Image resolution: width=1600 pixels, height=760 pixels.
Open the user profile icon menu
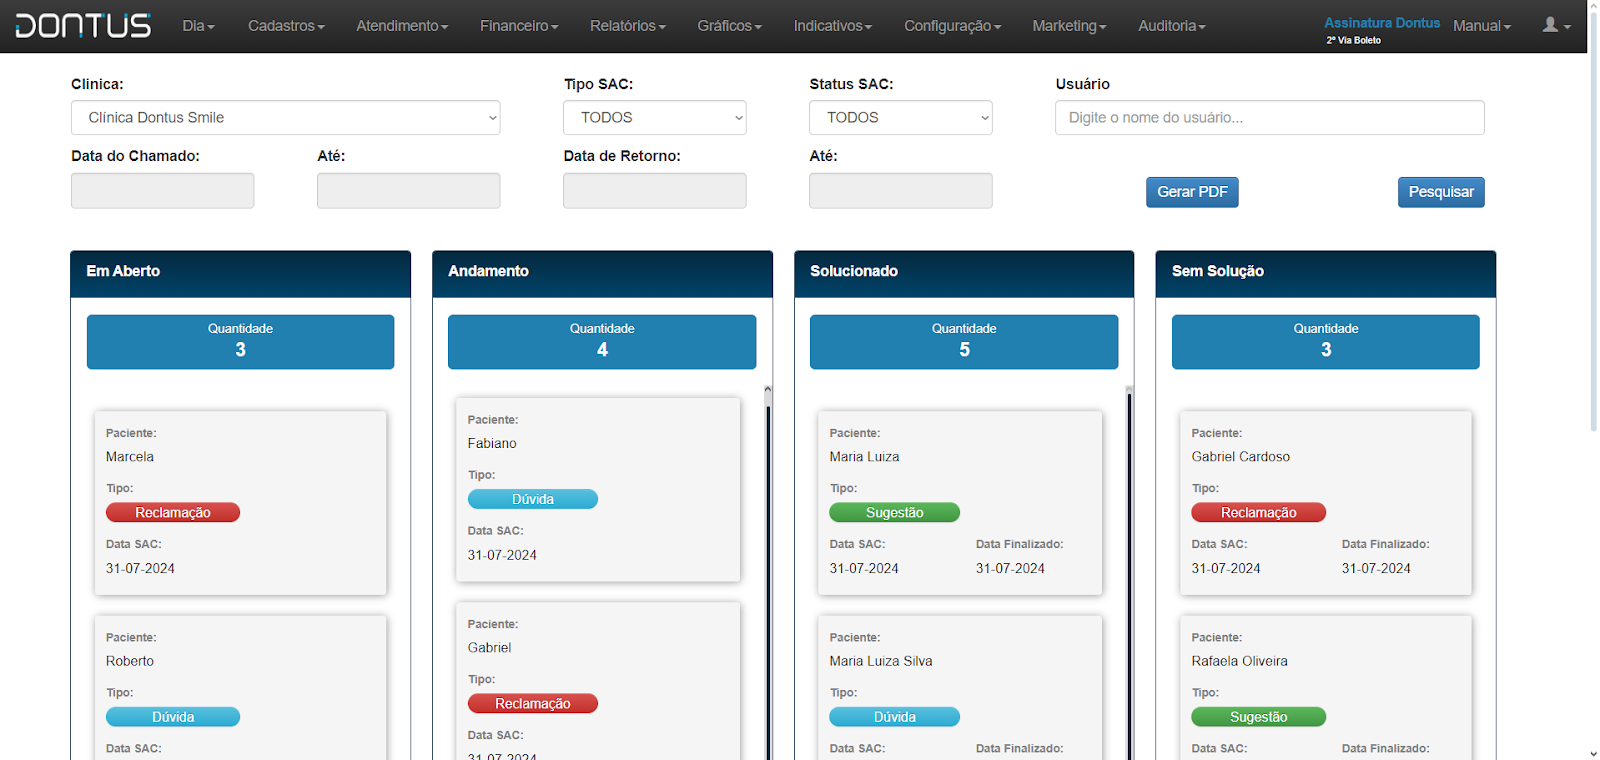point(1556,26)
